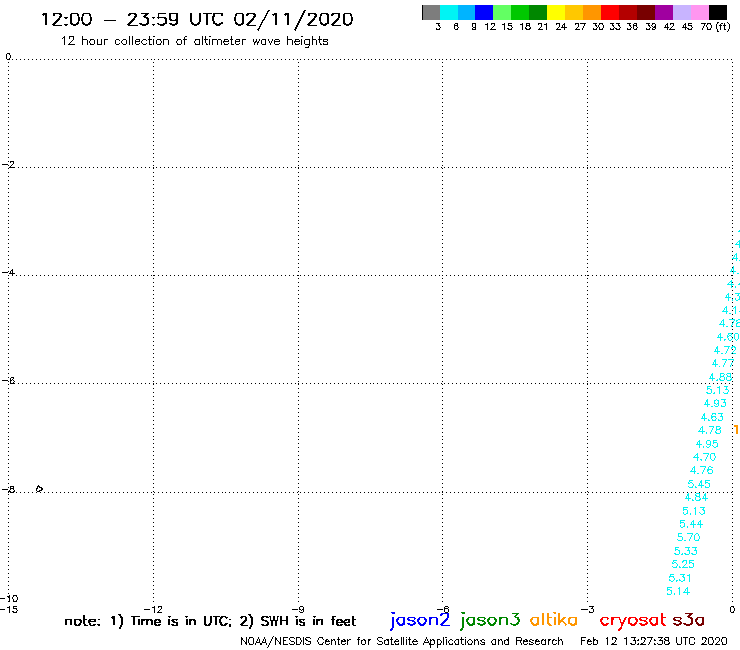
Task: Click the wave height value 4.93
Action: 715,403
